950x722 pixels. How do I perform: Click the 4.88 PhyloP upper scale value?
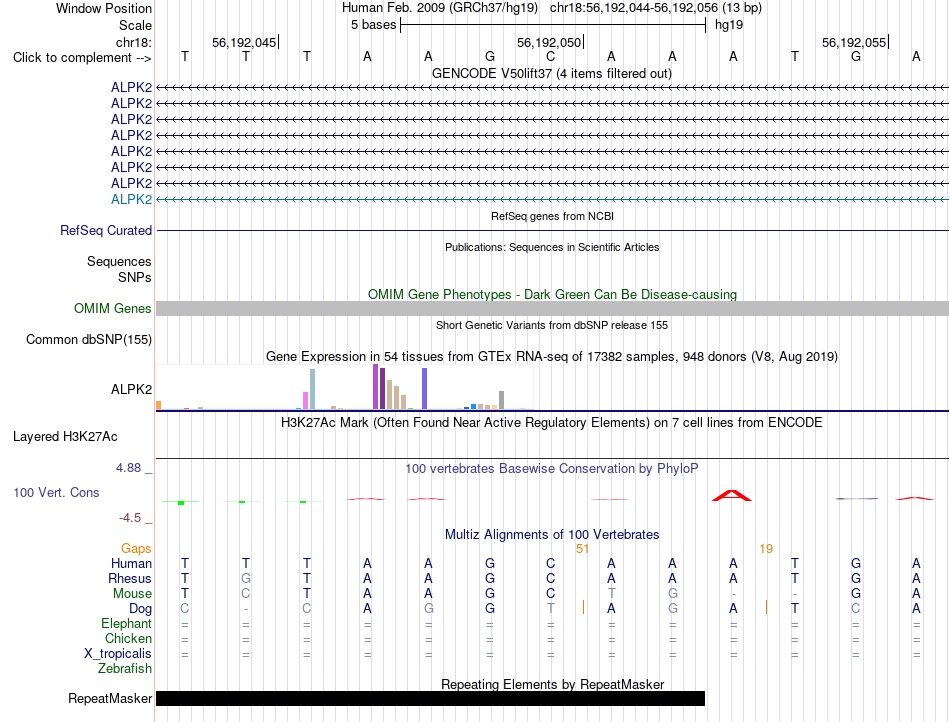click(x=128, y=468)
